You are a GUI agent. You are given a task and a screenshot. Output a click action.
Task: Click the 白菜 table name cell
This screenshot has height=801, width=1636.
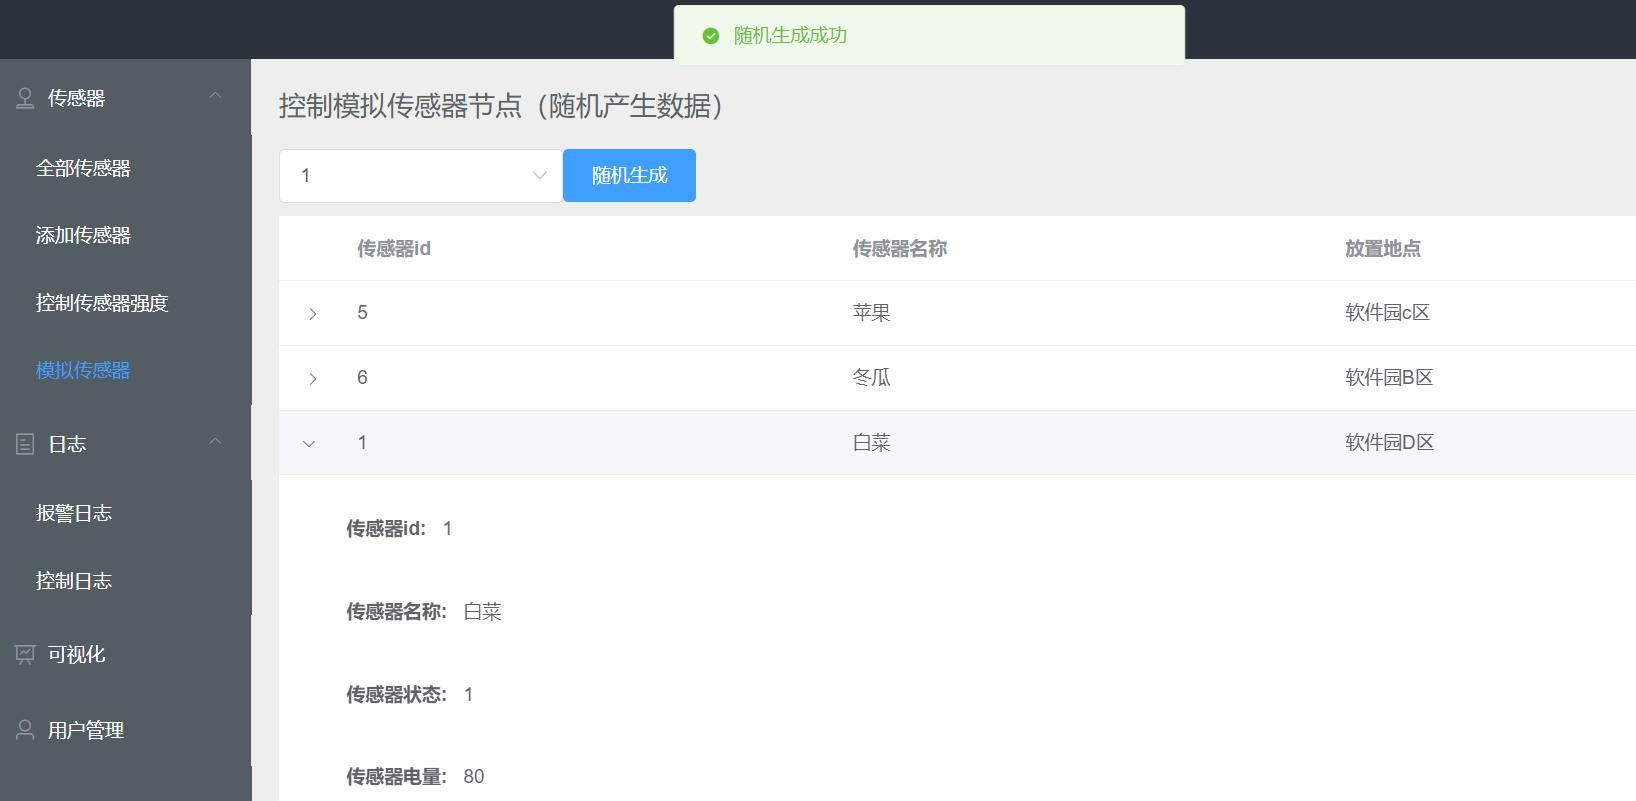pyautogui.click(x=871, y=442)
